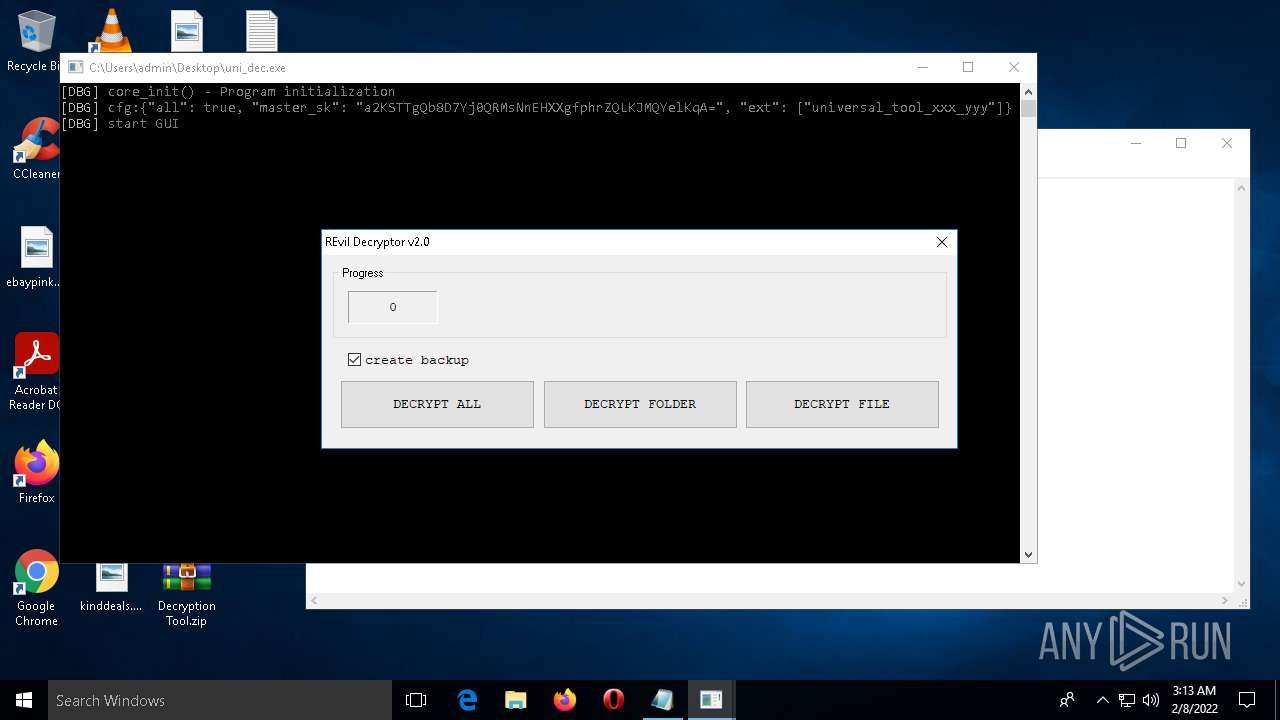The image size is (1280, 720).
Task: Minimize the uni_dec.exe console window
Action: pyautogui.click(x=922, y=67)
